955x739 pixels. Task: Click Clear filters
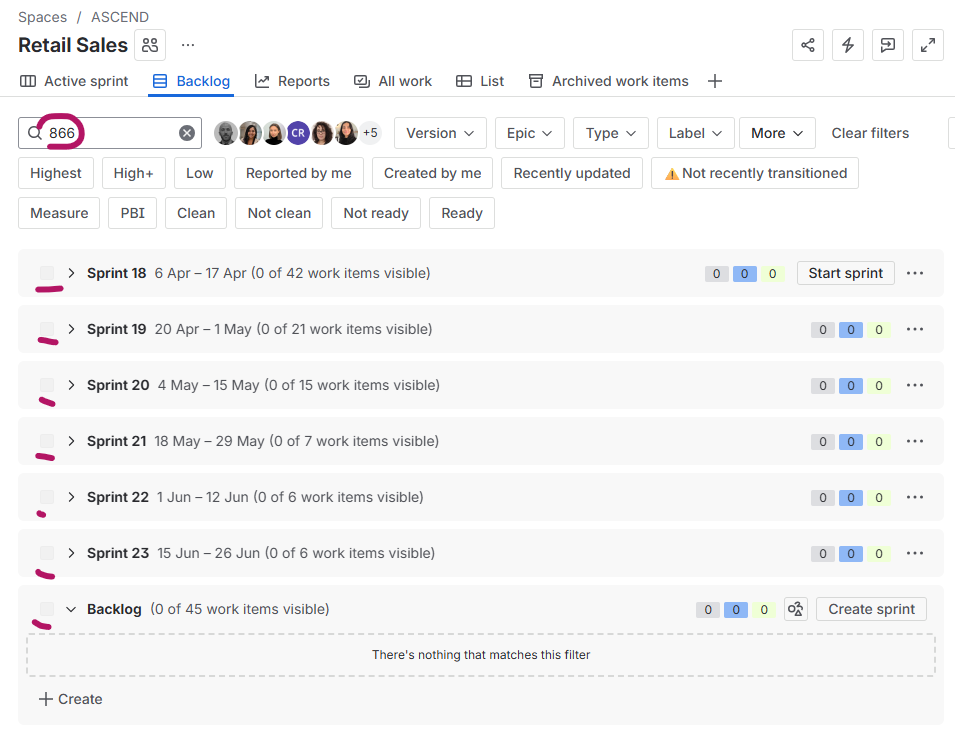click(870, 133)
